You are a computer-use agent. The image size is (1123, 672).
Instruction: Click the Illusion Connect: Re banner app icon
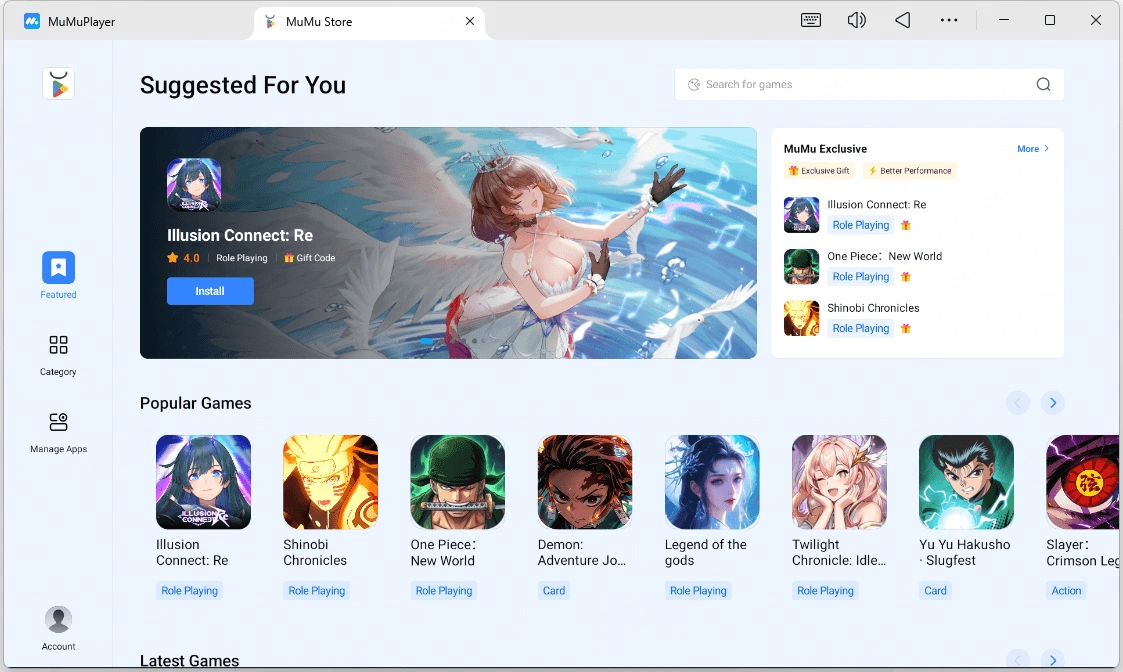coord(194,185)
